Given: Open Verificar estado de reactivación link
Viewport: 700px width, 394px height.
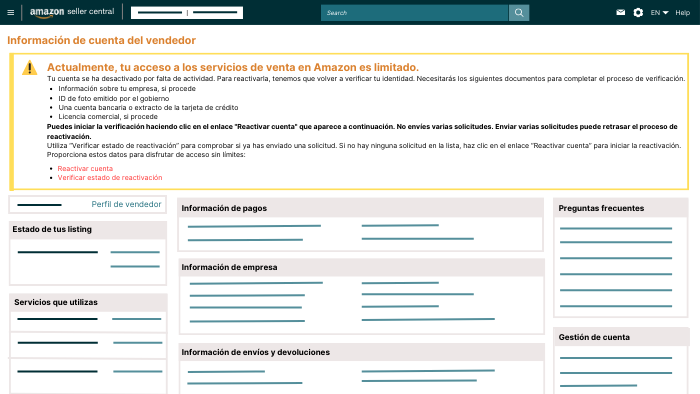Looking at the screenshot, I should [x=110, y=177].
